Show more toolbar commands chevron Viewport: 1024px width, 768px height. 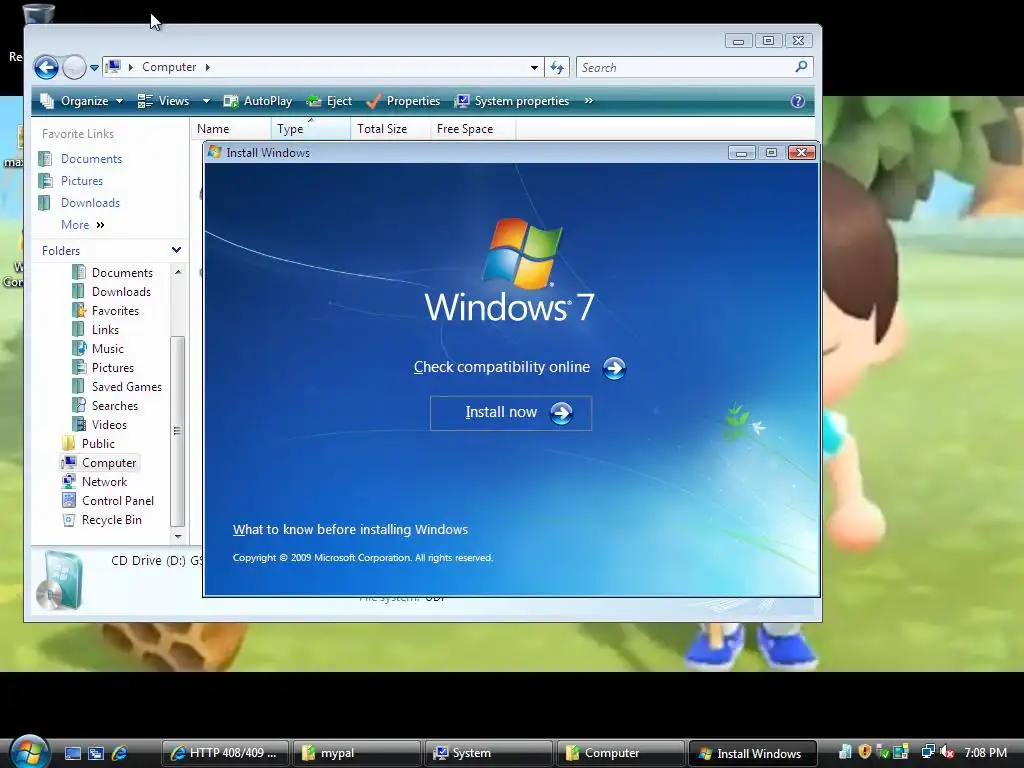(x=588, y=101)
